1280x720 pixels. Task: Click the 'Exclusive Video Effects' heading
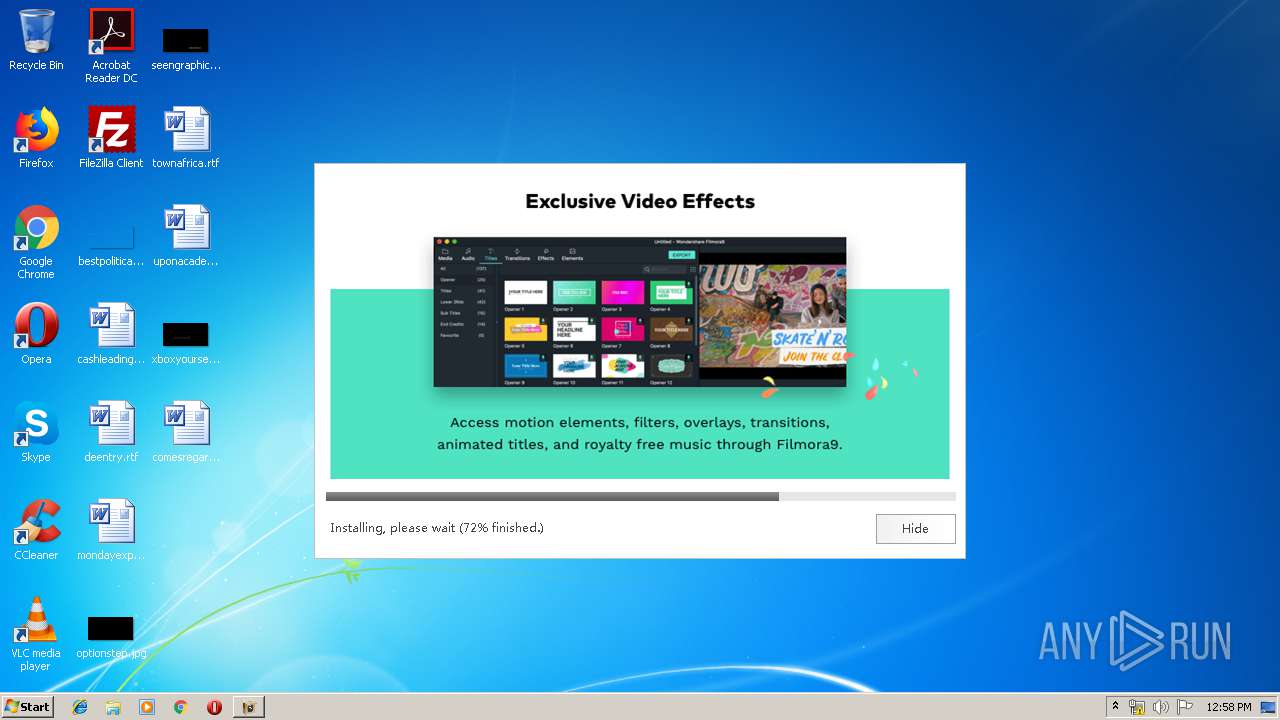pos(640,201)
